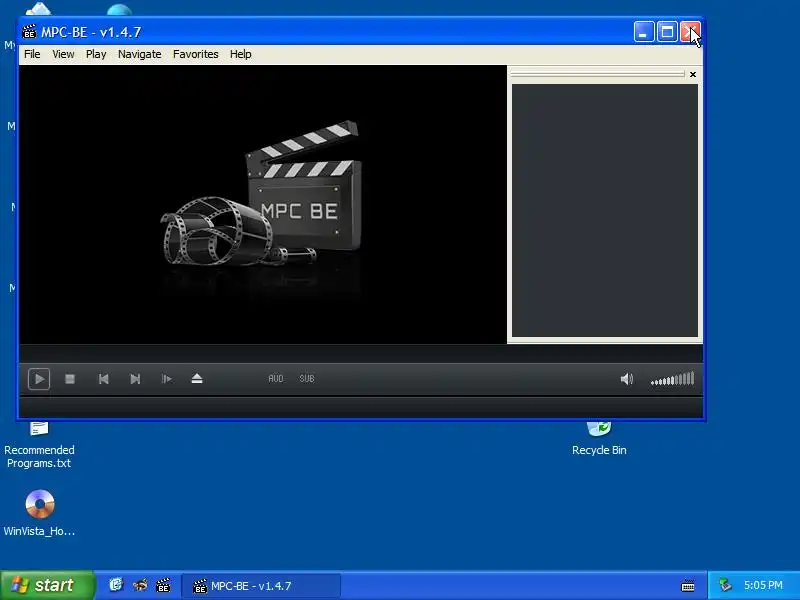The image size is (800, 600).
Task: Select the Recommended Programs.txt desktop file
Action: click(x=39, y=445)
